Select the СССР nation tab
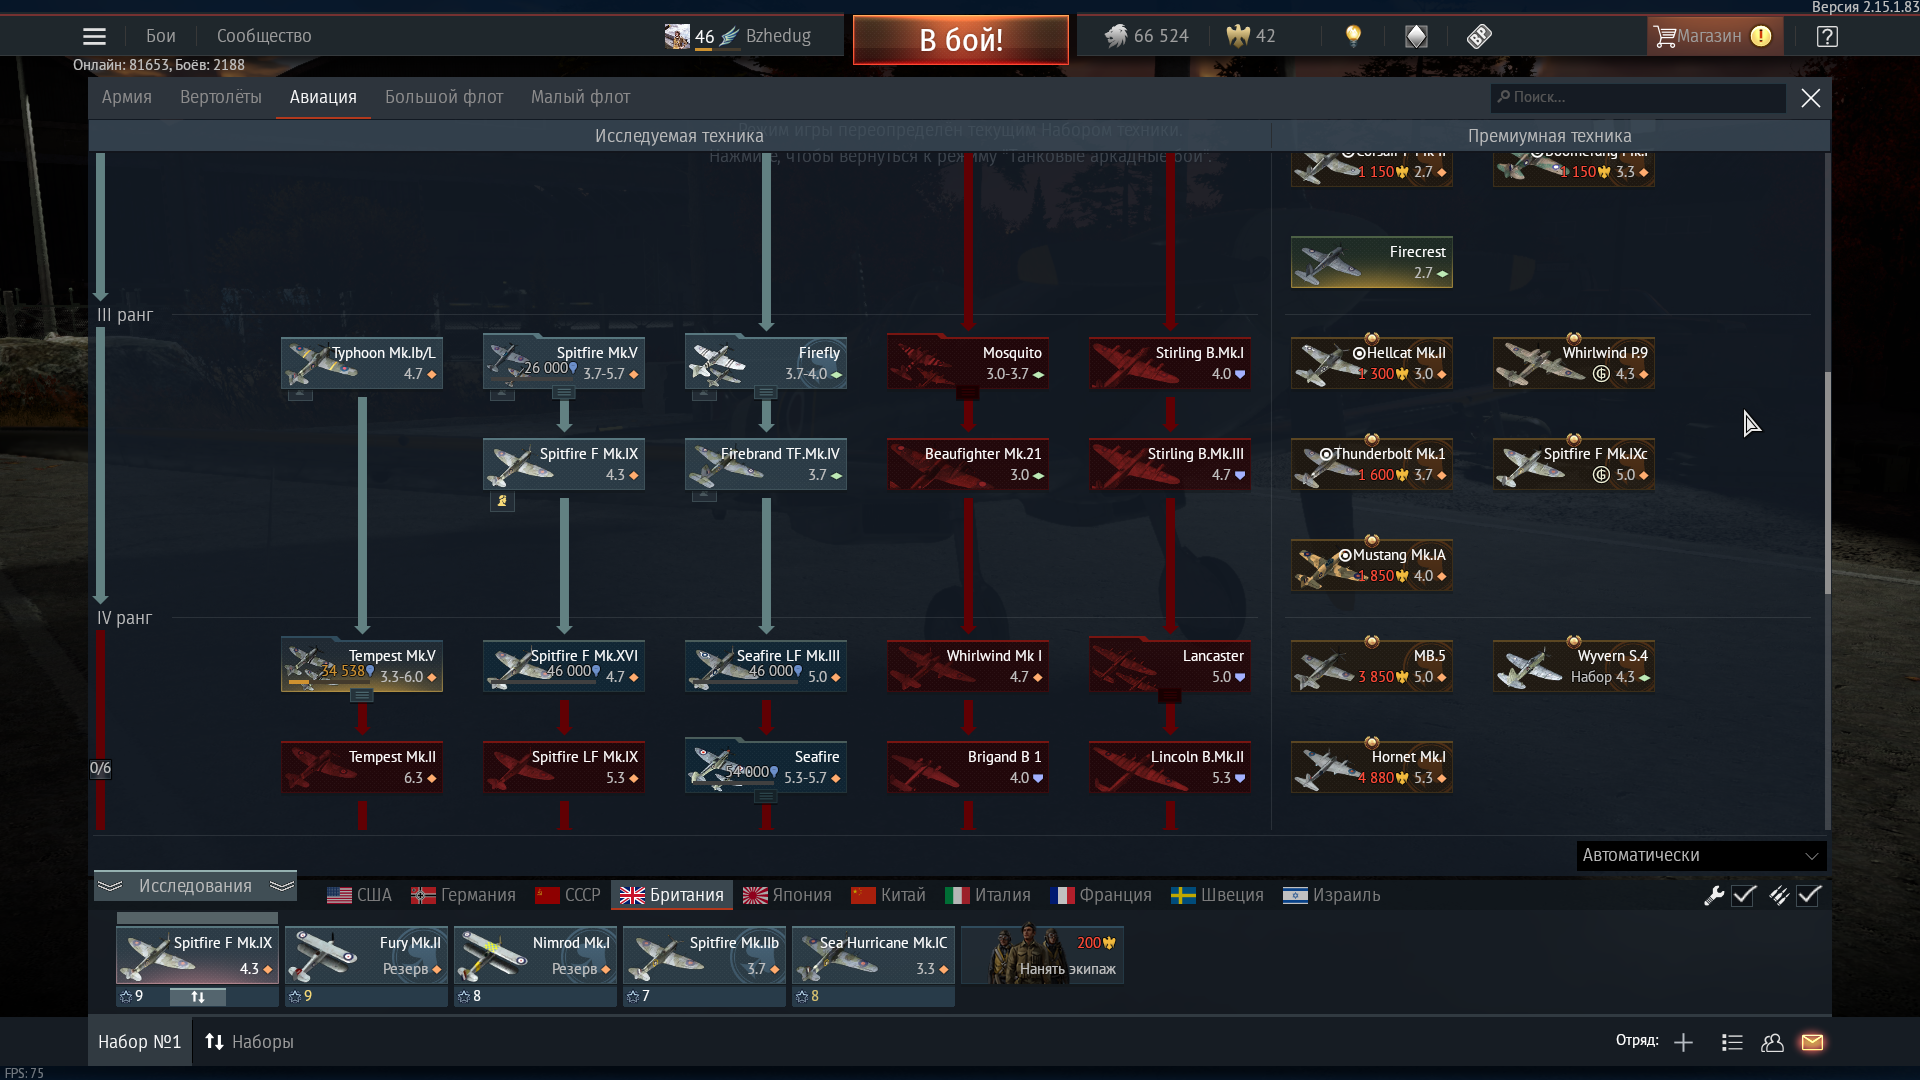Viewport: 1920px width, 1080px height. pos(568,895)
